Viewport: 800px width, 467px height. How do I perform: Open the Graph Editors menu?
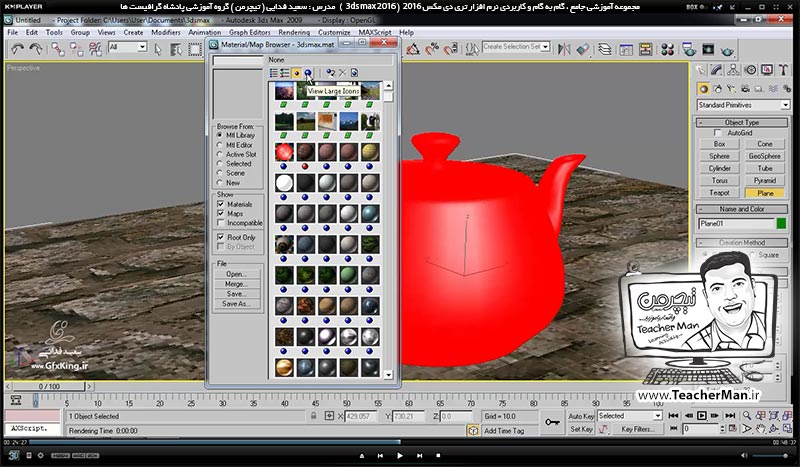pyautogui.click(x=250, y=32)
